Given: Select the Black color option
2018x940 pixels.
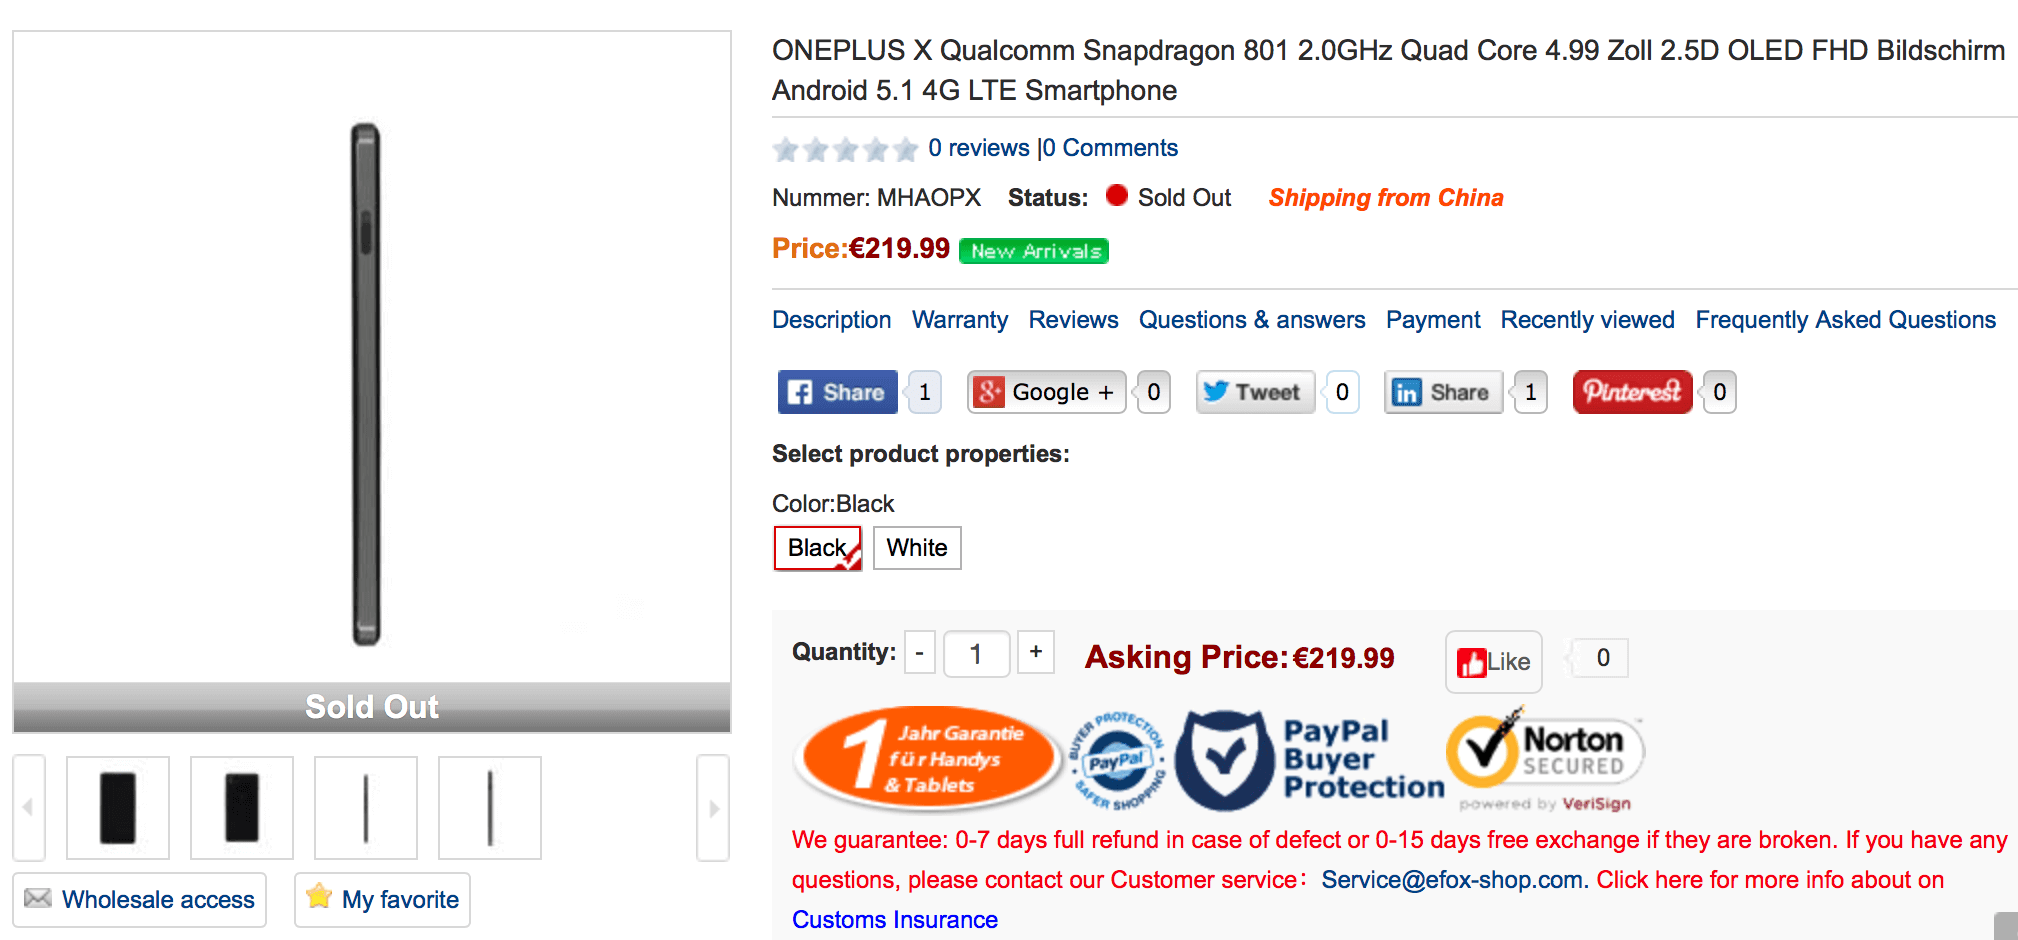Looking at the screenshot, I should tap(818, 548).
